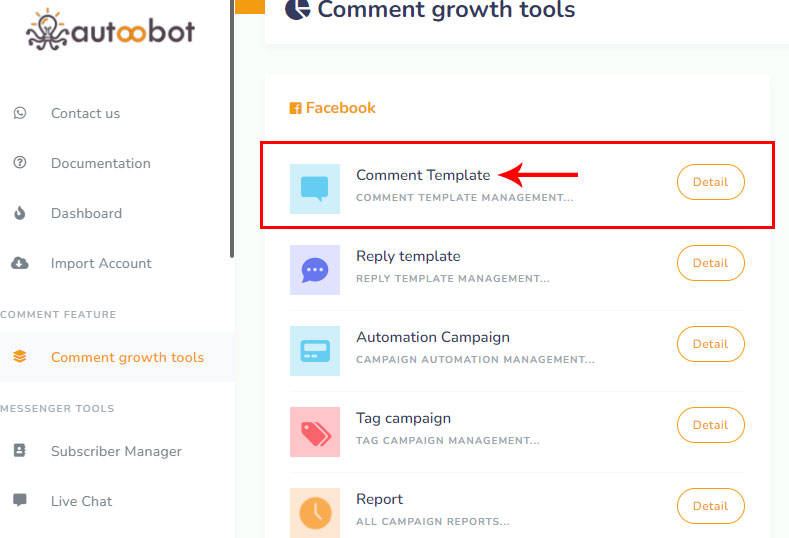Screen dimensions: 789x538
Task: Click the Subscriber Manager contact icon
Action: coord(20,451)
